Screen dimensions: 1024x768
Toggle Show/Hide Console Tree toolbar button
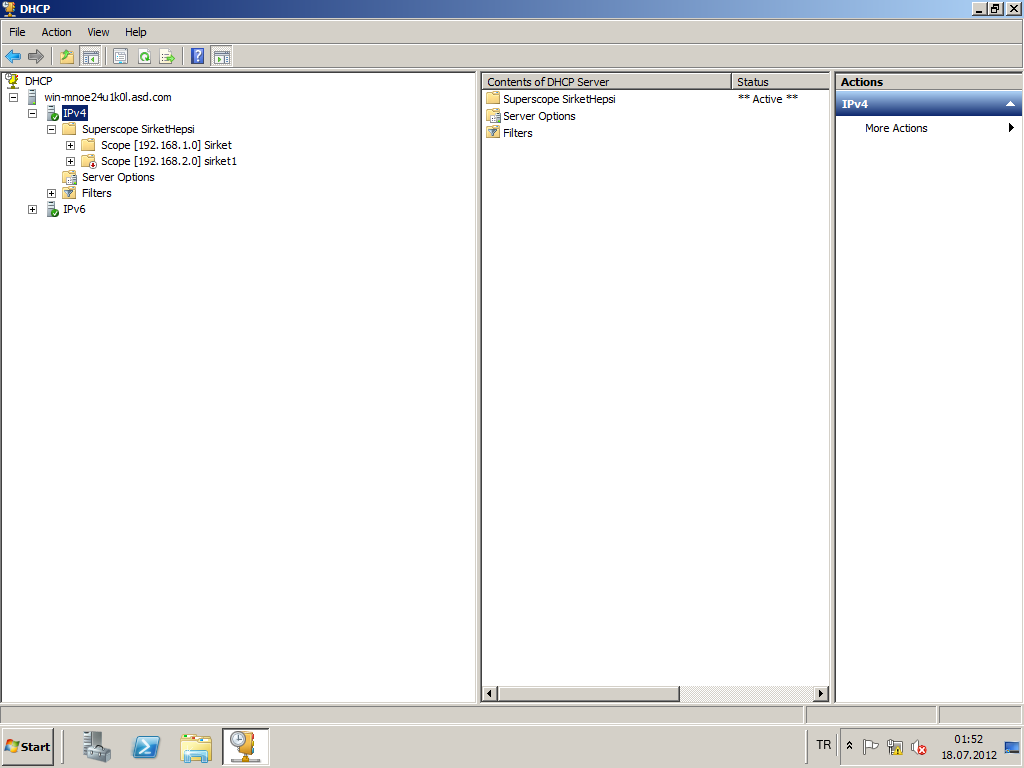(x=90, y=57)
